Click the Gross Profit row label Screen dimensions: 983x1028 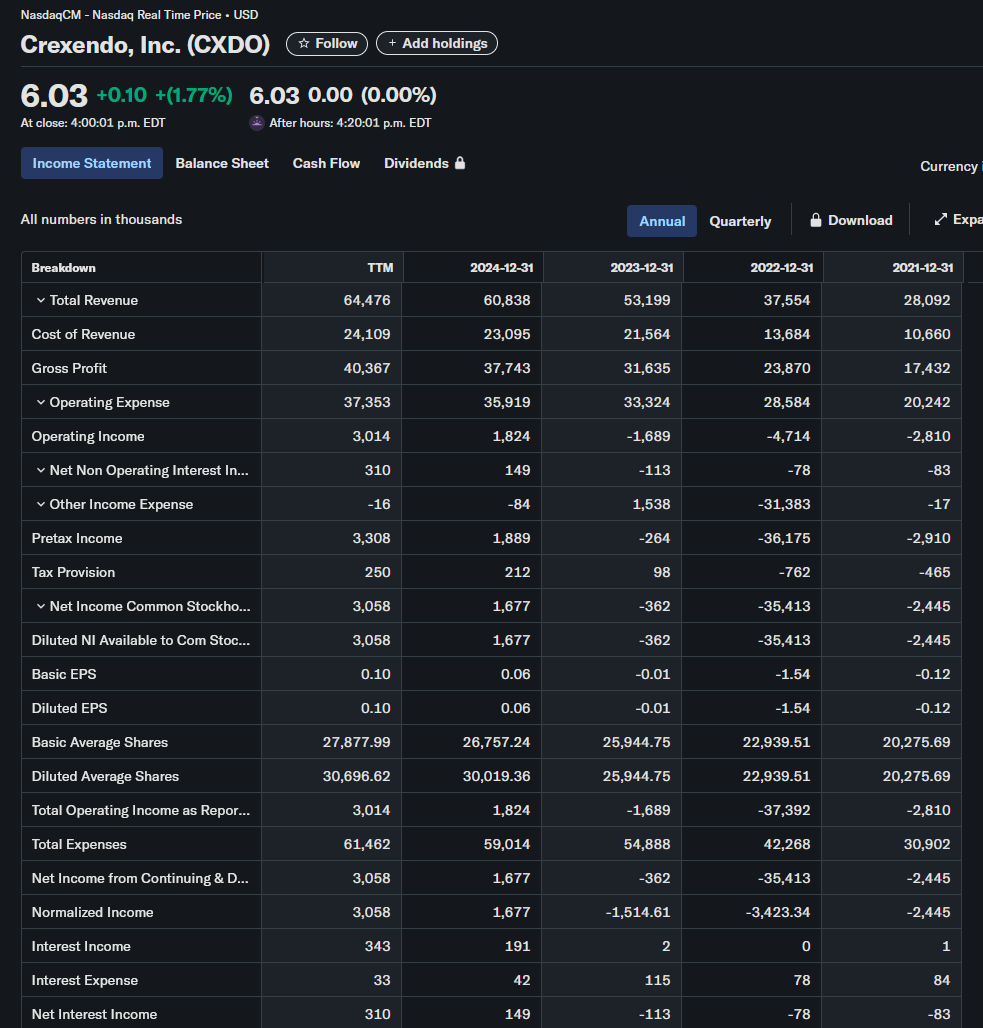click(69, 368)
